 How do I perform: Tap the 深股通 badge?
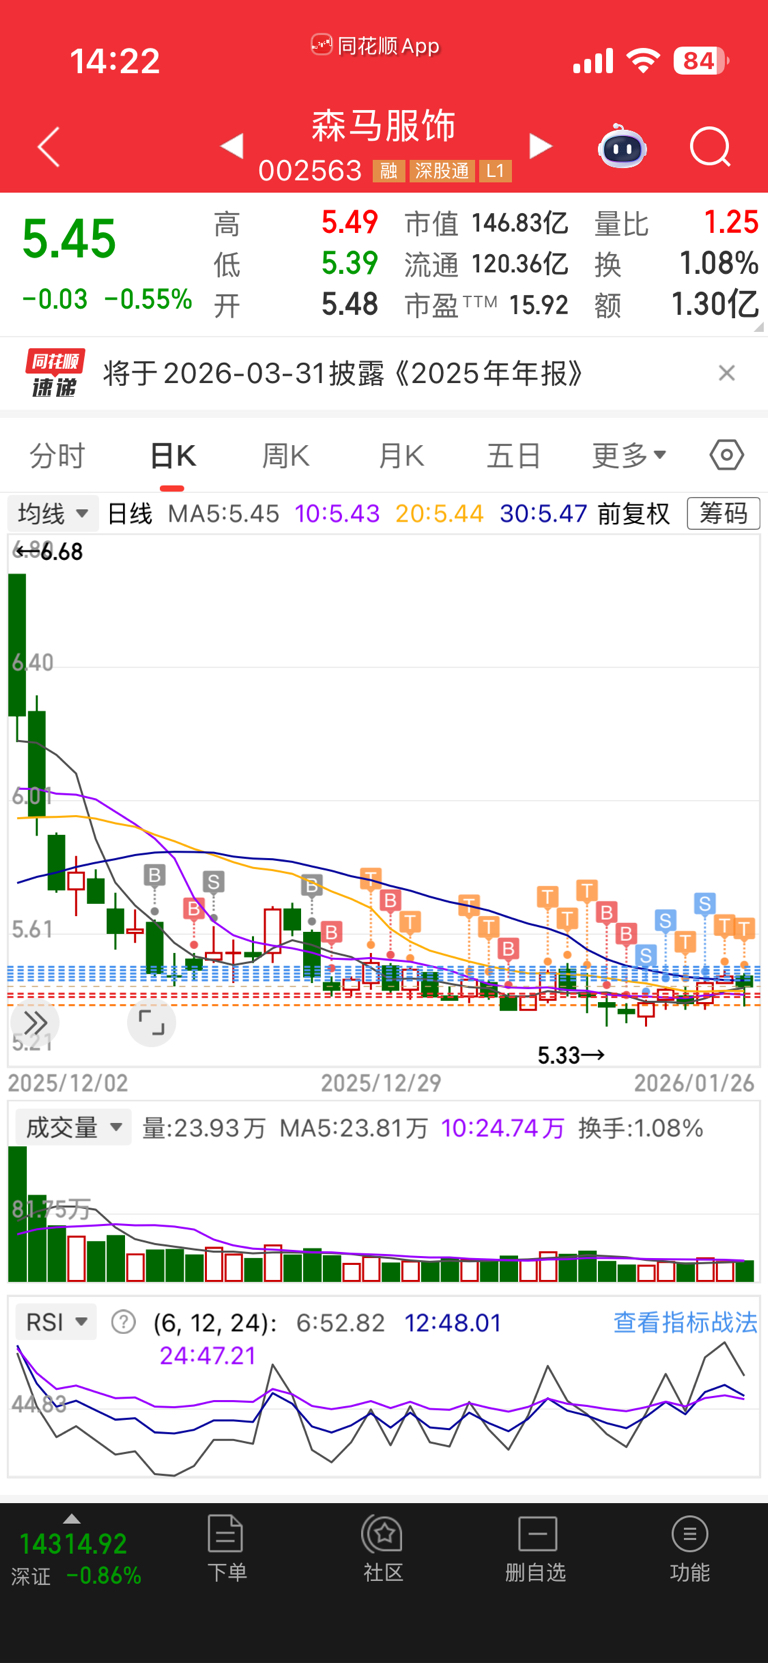tap(441, 171)
